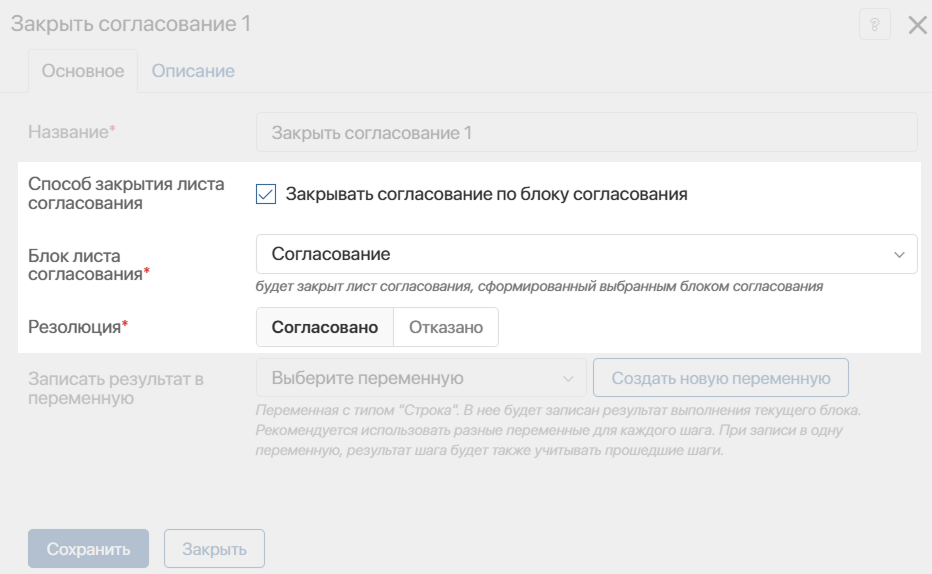Viewport: 932px width, 574px height.
Task: Open the Блок листа согласования dropdown
Action: (587, 254)
